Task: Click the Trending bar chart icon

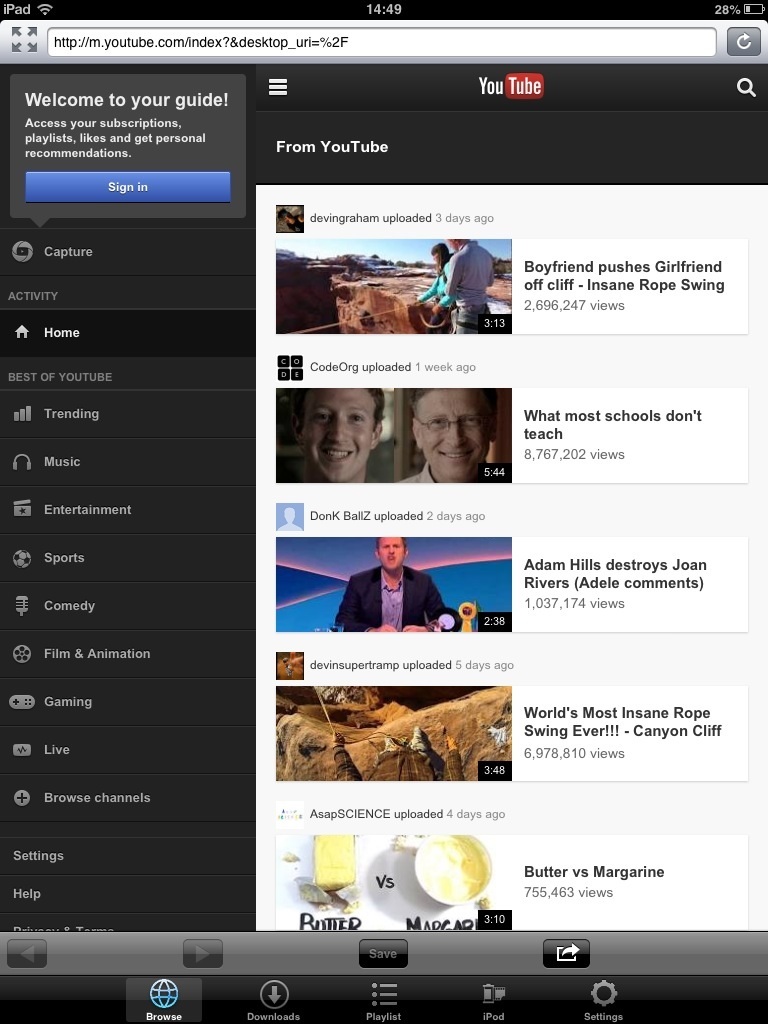Action: coord(22,413)
